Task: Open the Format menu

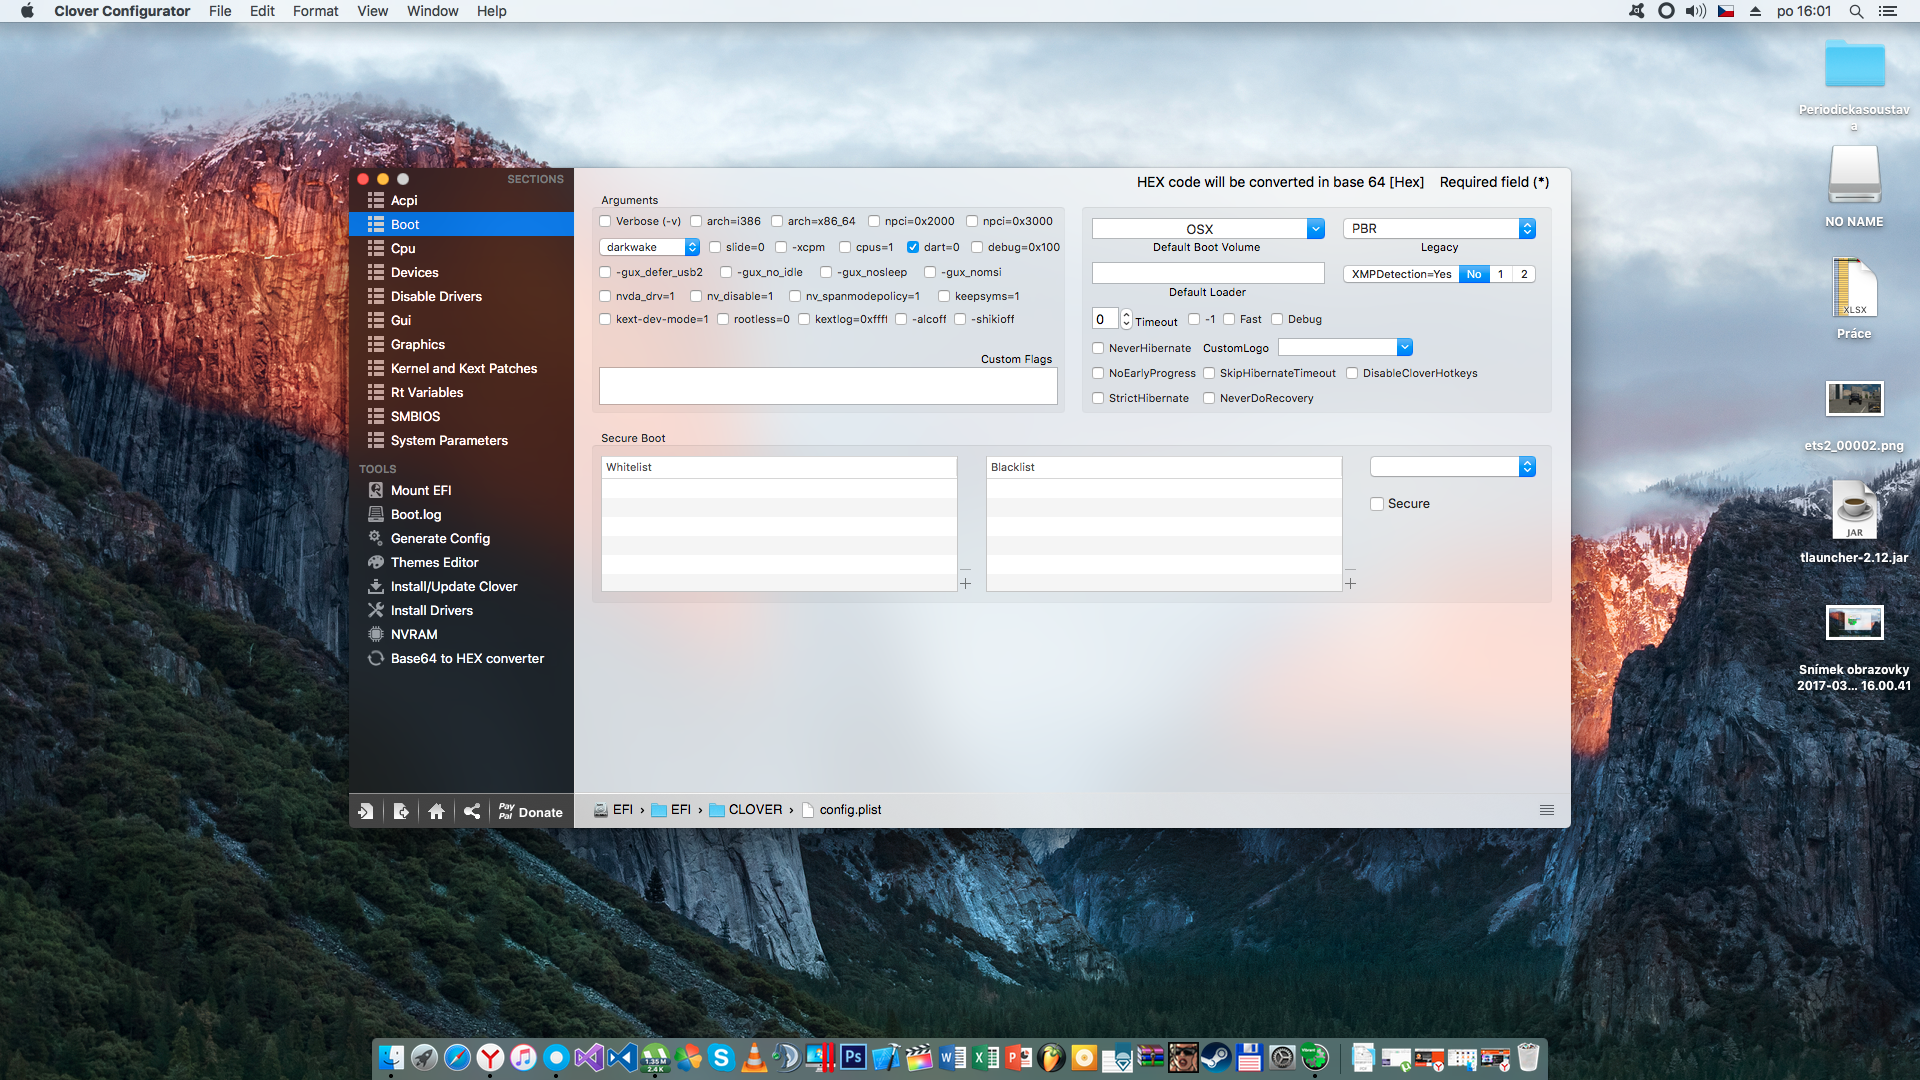Action: 315,11
